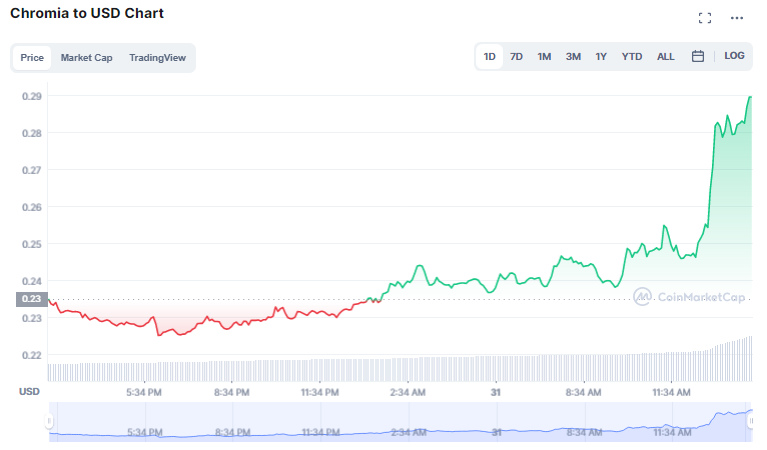767x450 pixels.
Task: Click the 0.25 y-axis label
Action: pyautogui.click(x=32, y=244)
